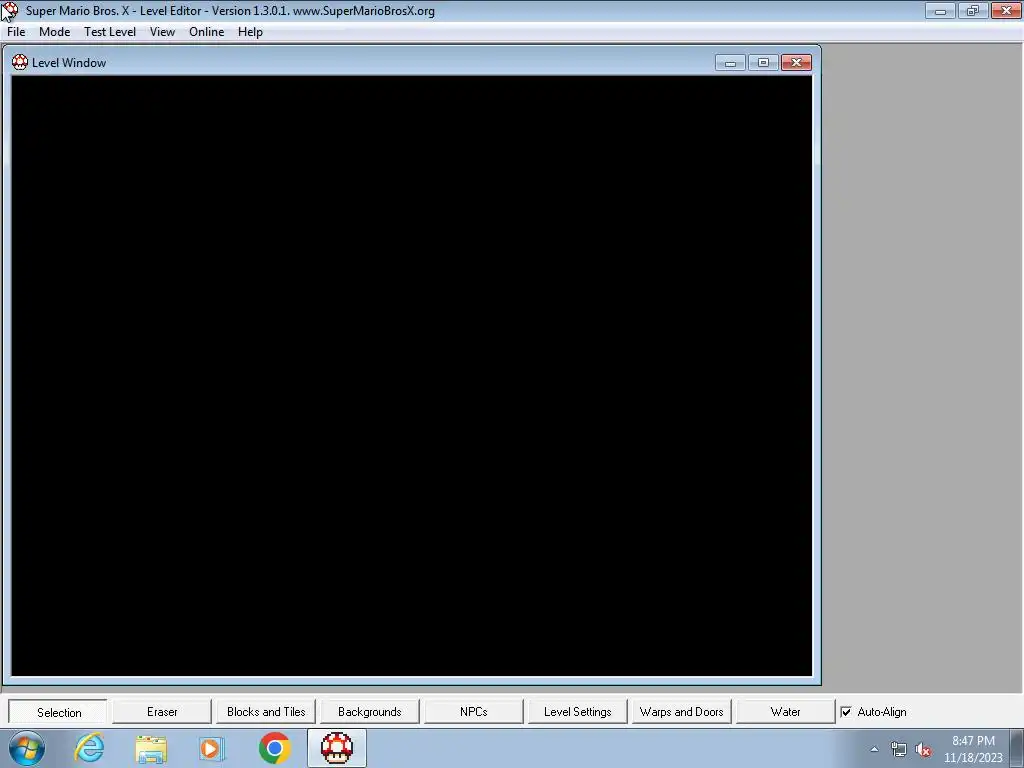Open the File menu
The height and width of the screenshot is (768, 1024).
(16, 32)
